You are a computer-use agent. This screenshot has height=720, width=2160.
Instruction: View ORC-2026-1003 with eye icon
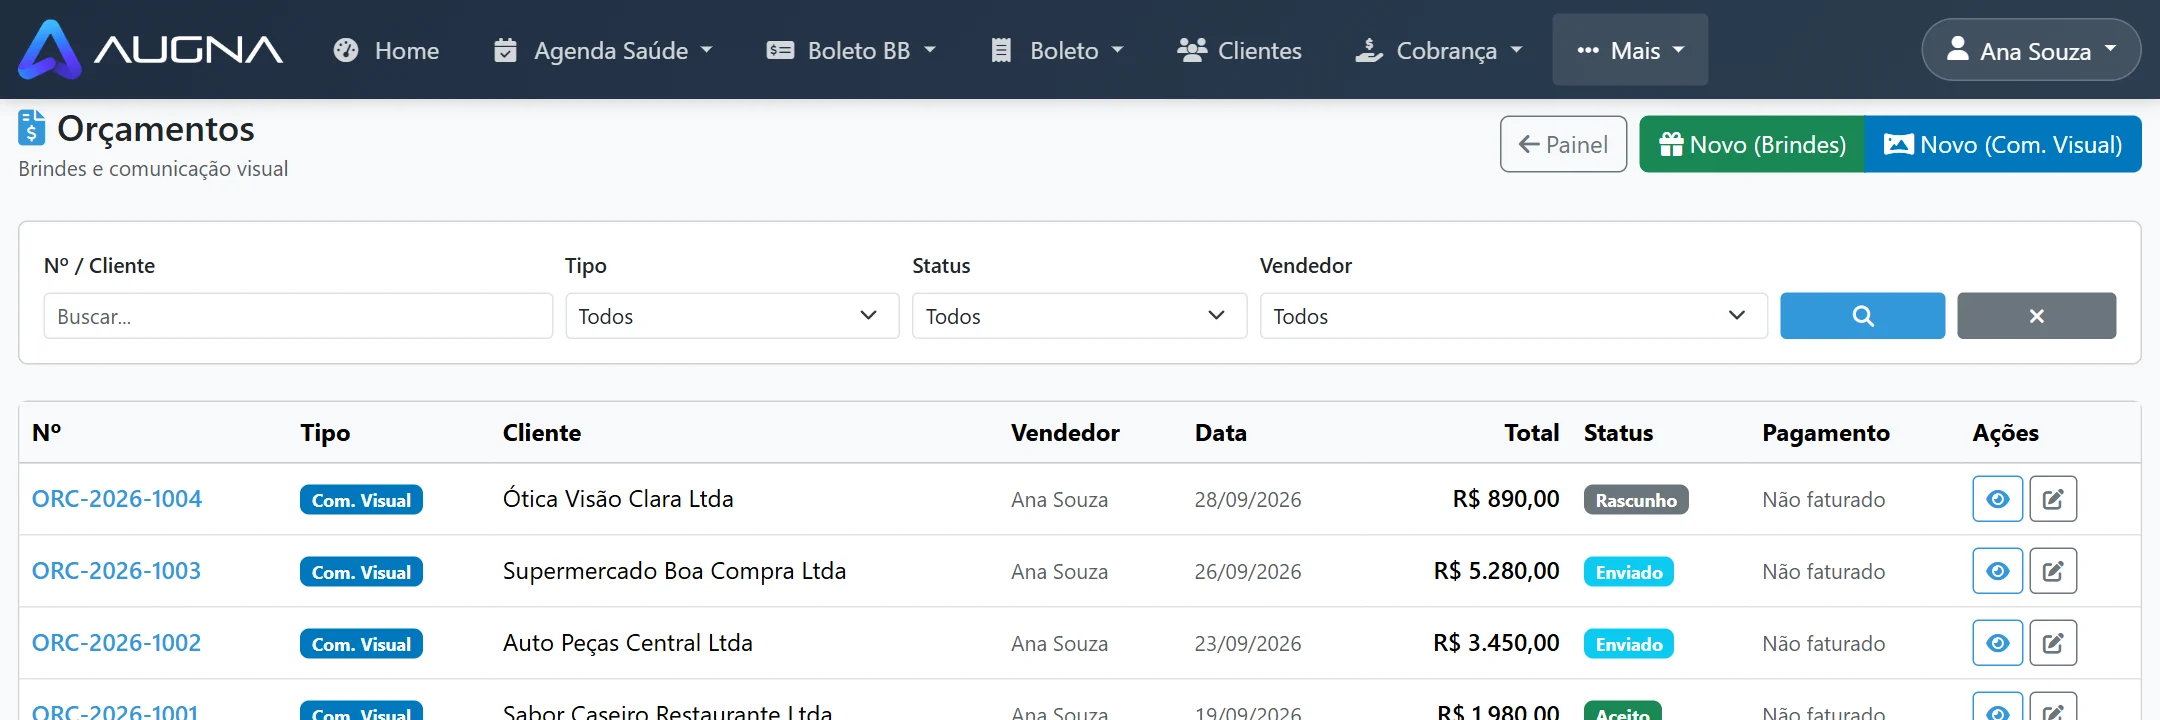tap(1997, 571)
